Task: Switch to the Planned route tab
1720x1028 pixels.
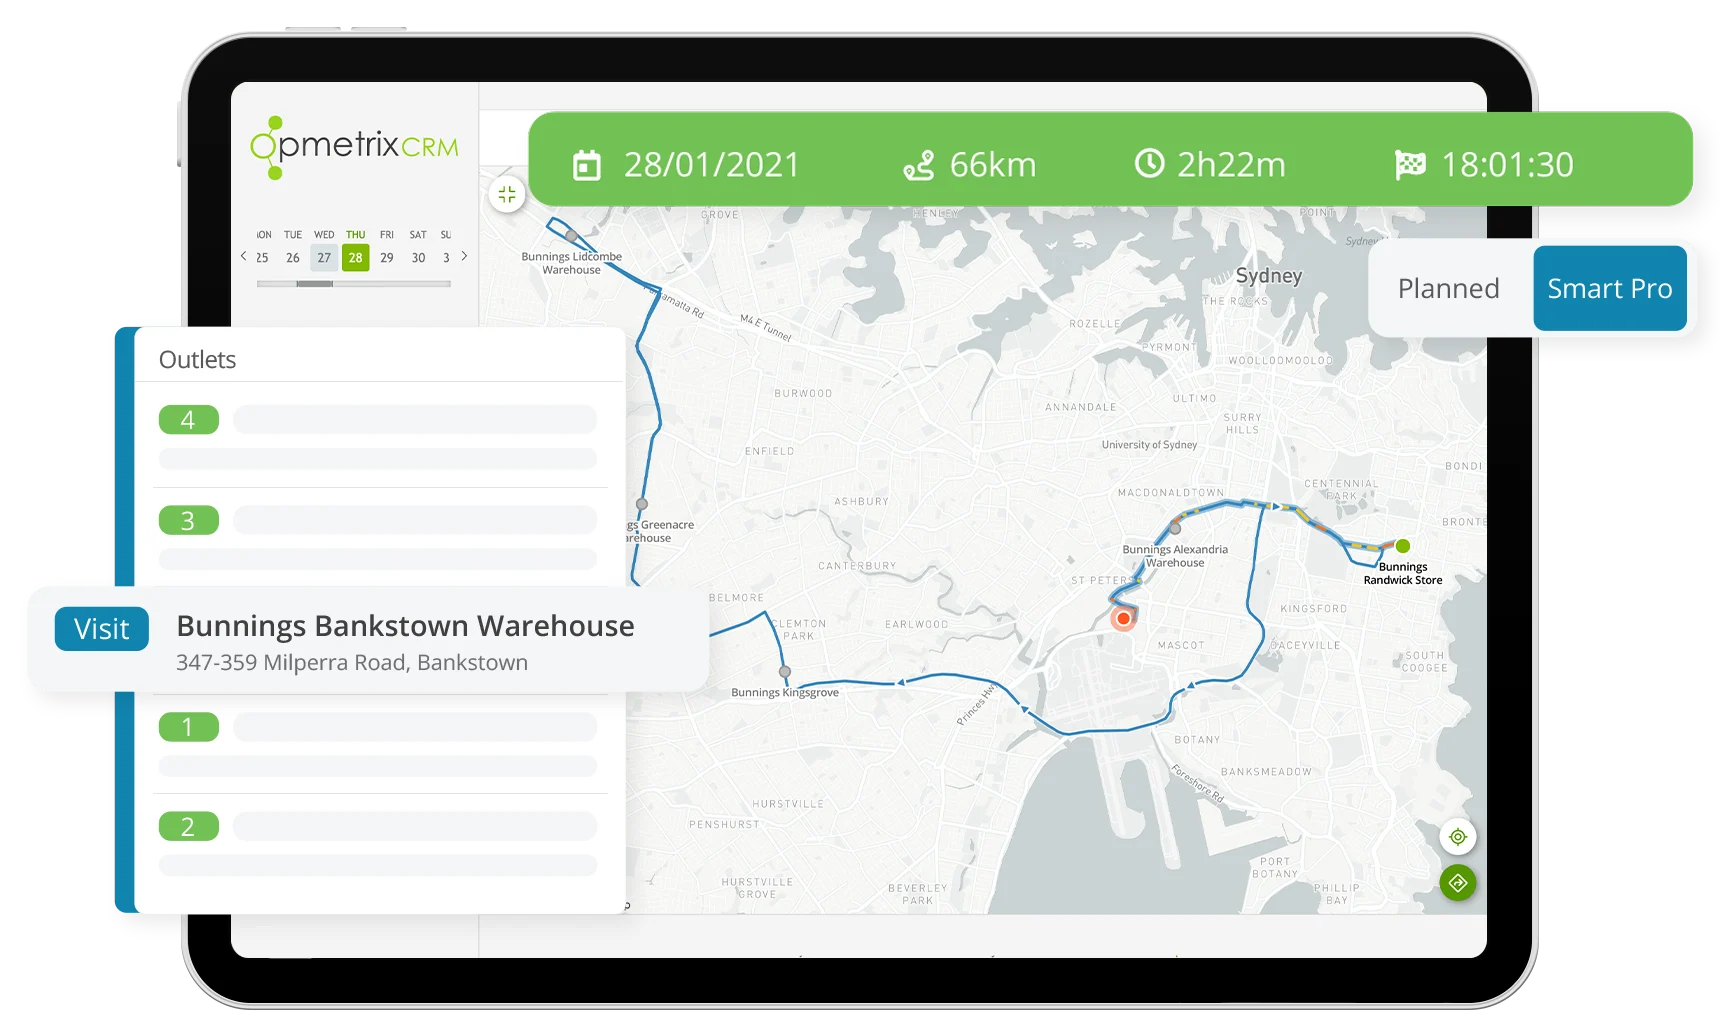Action: [1448, 289]
